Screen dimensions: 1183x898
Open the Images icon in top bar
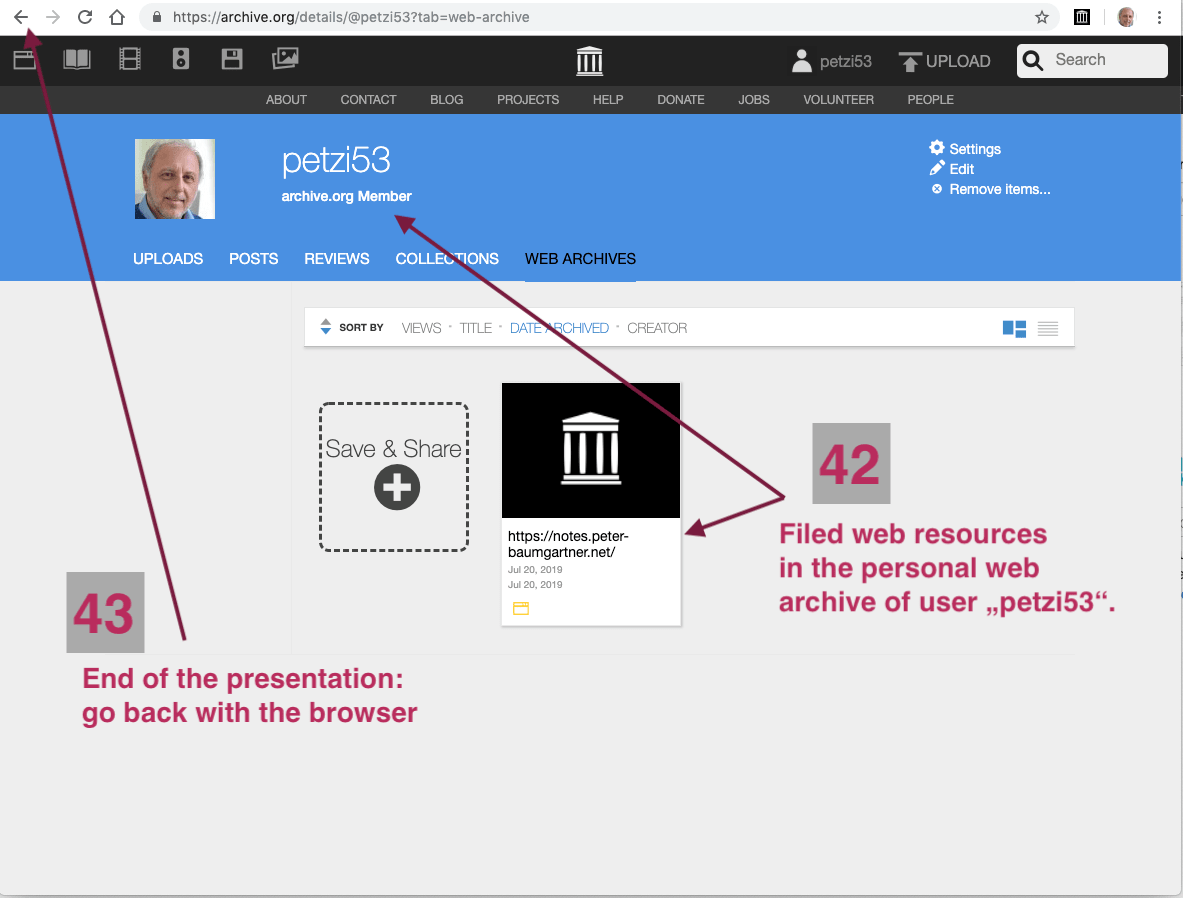285,60
